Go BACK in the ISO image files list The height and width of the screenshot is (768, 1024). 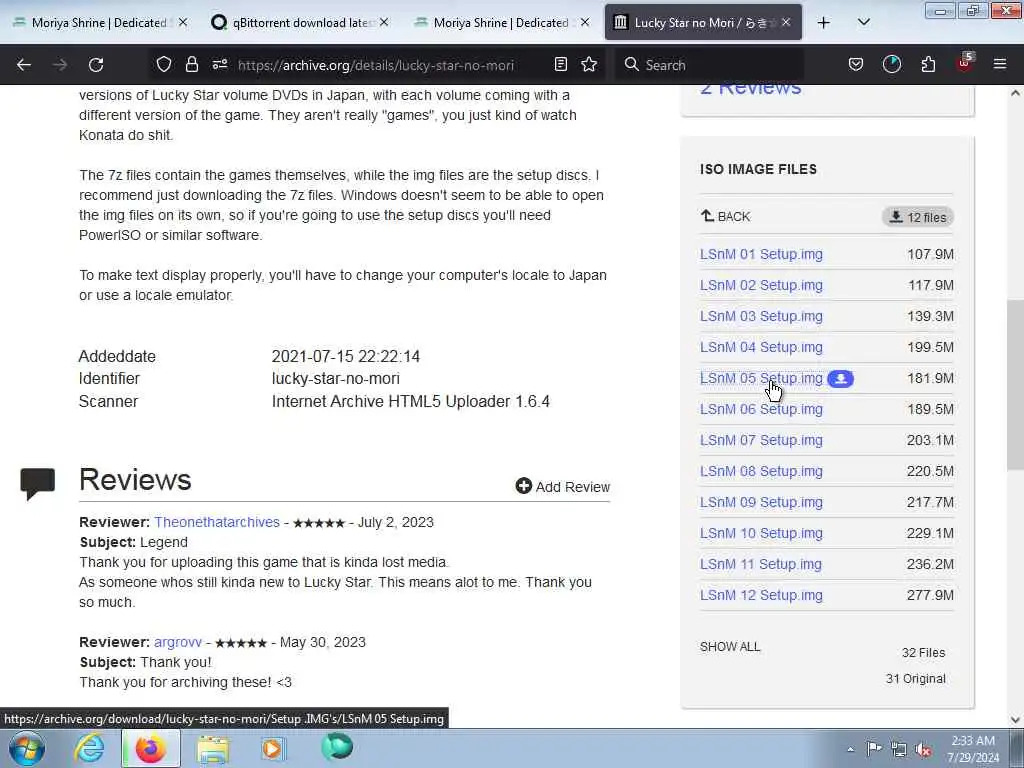click(726, 216)
